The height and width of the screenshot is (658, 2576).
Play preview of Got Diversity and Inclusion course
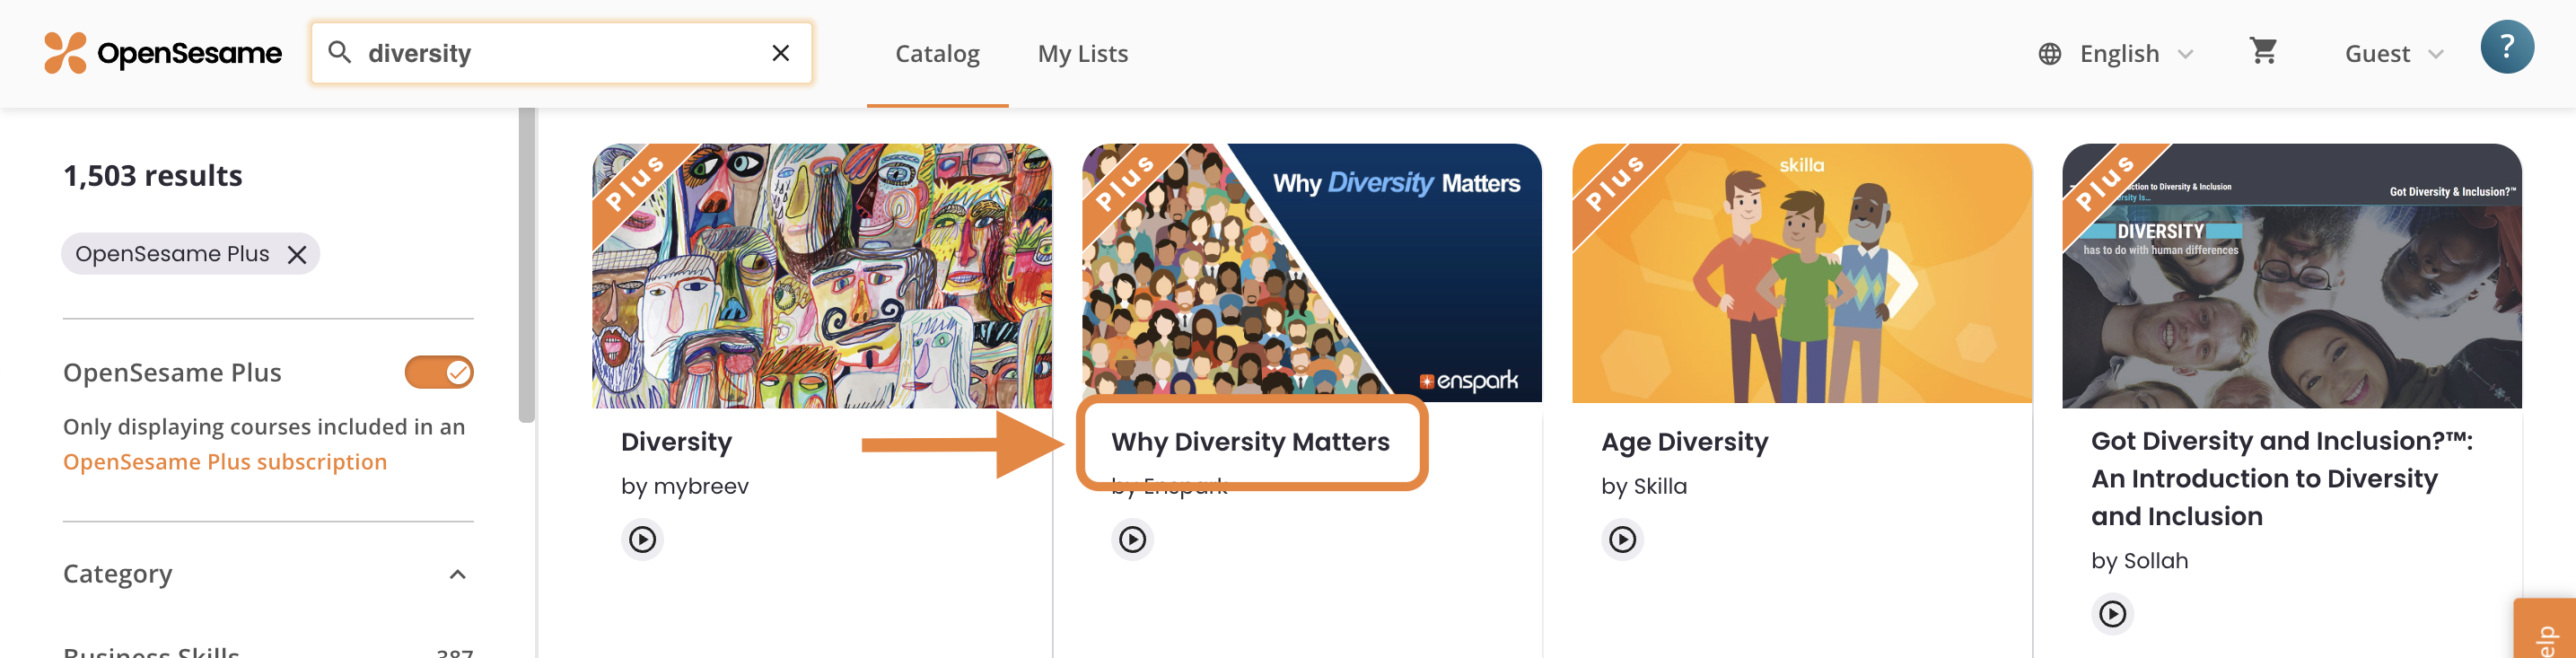pyautogui.click(x=2112, y=614)
